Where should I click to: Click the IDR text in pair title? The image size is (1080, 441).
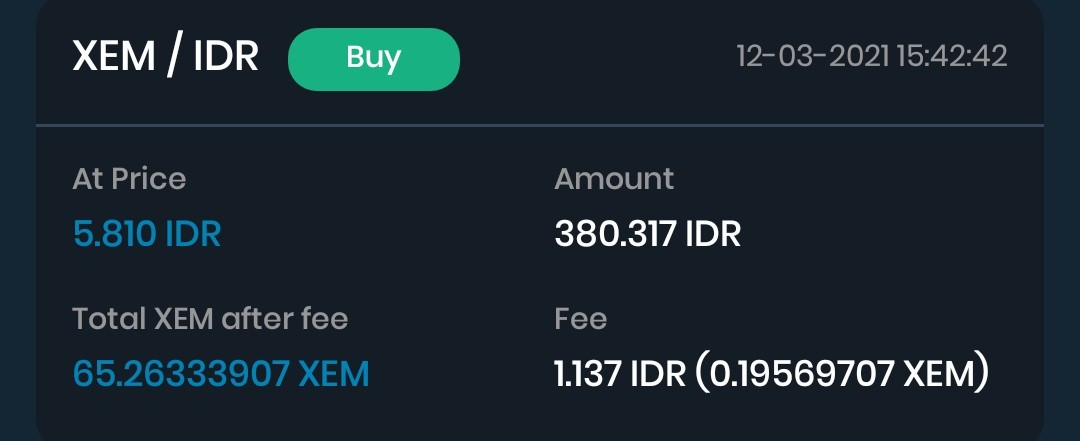pyautogui.click(x=226, y=57)
